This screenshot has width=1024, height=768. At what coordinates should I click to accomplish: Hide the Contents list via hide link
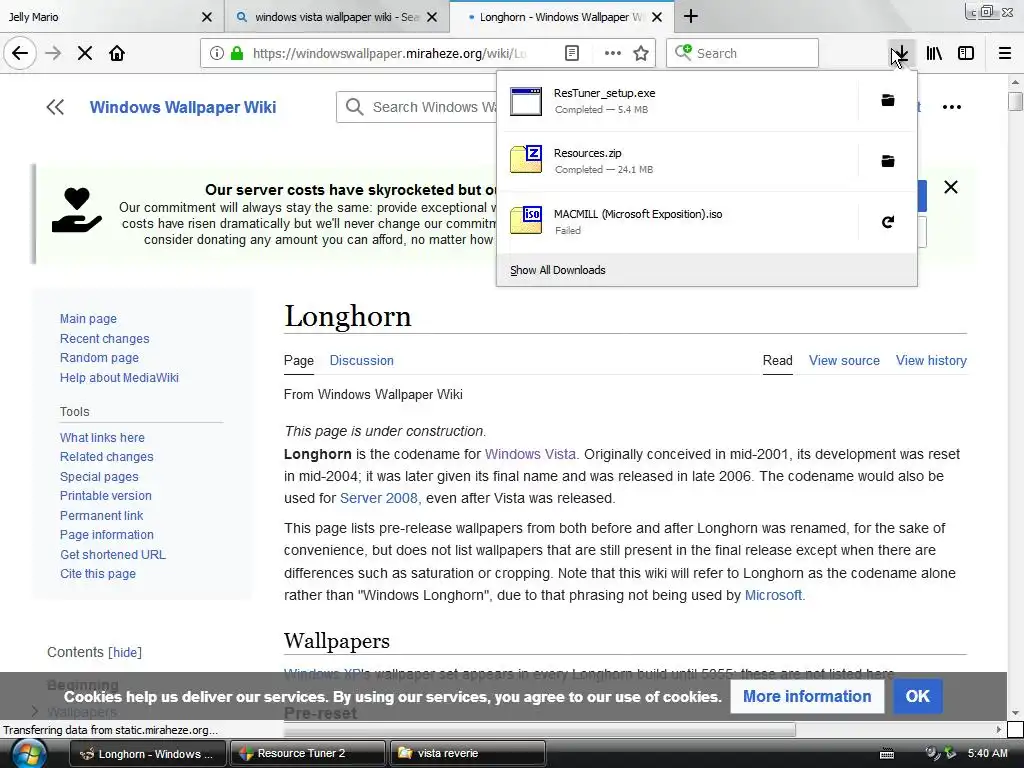[125, 652]
